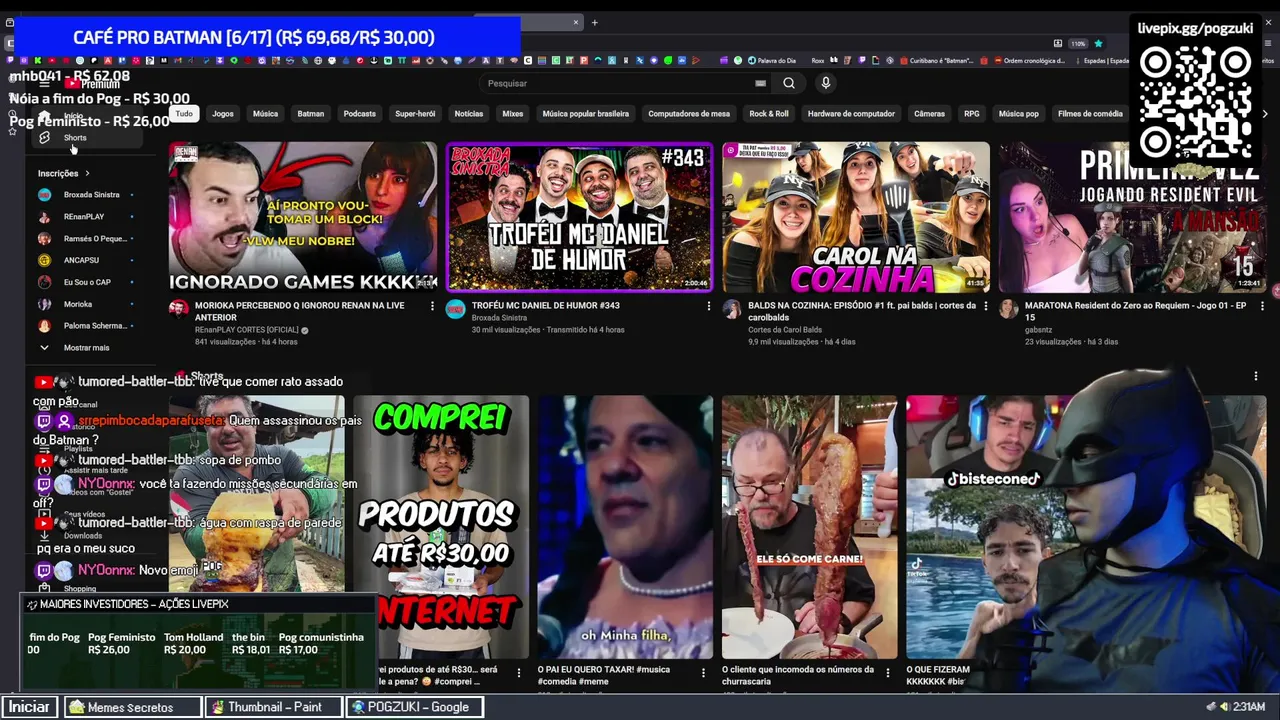Open Eu Sou o CAP channel avatar
The width and height of the screenshot is (1280, 720).
(44, 282)
